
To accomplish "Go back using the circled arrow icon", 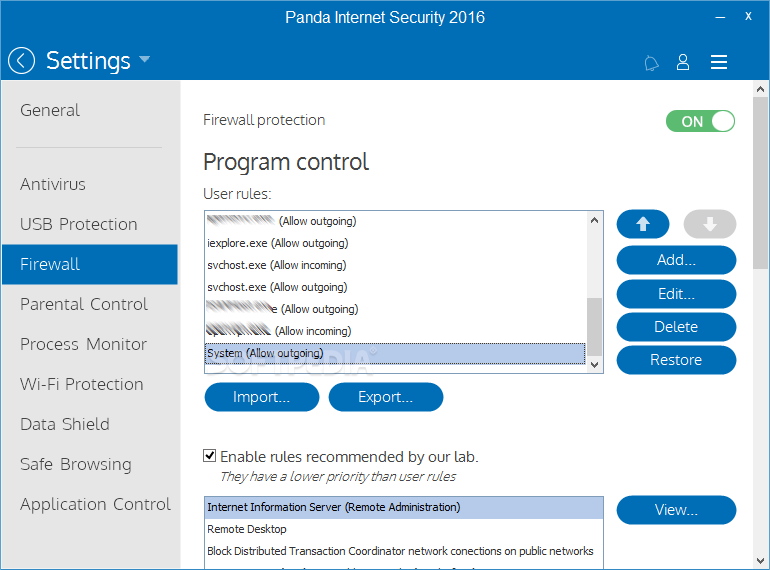I will (21, 61).
